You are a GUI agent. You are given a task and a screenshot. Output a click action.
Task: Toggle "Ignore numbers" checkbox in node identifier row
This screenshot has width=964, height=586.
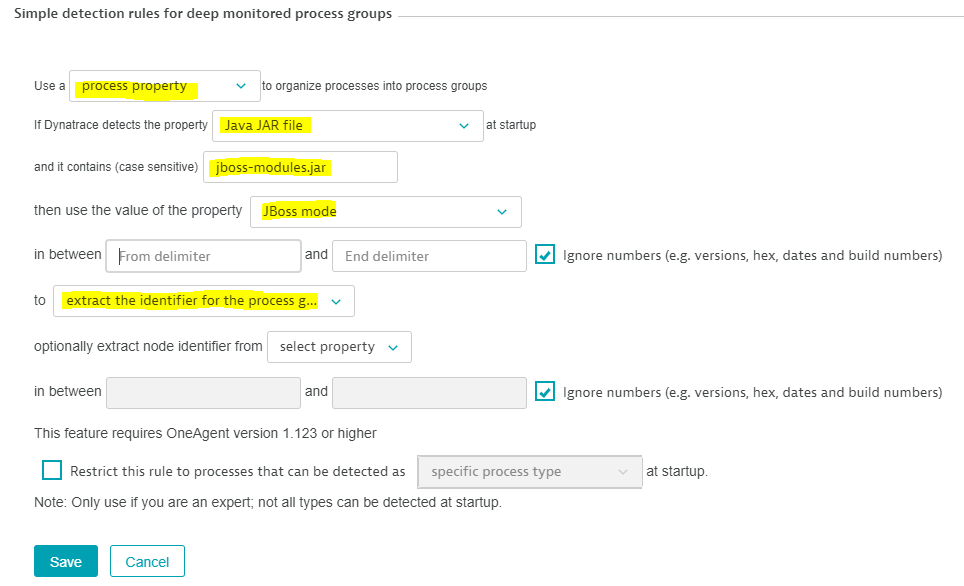tap(545, 392)
